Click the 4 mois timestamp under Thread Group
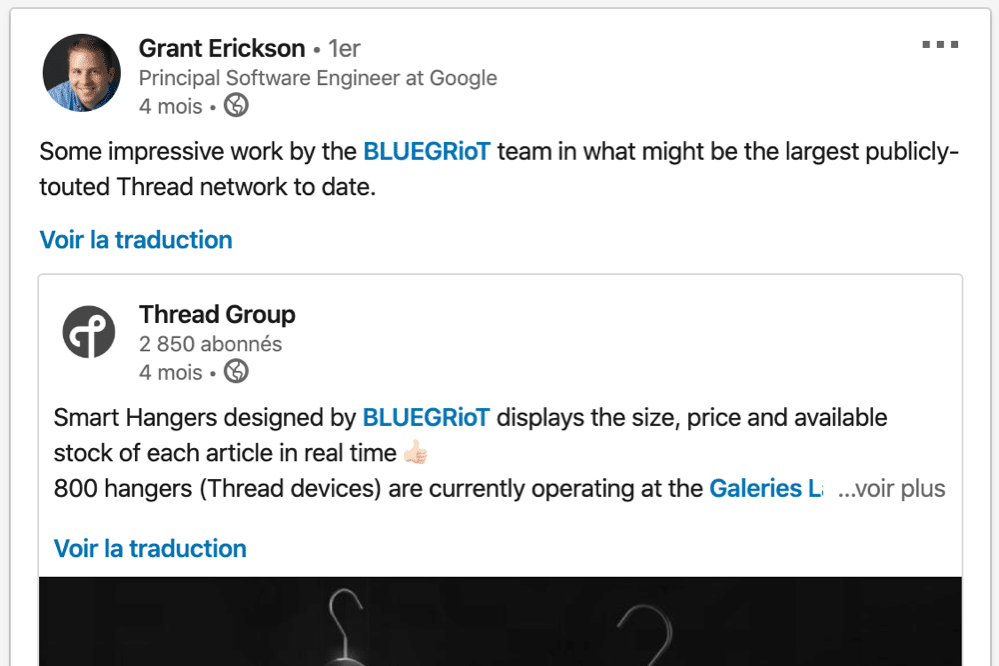The width and height of the screenshot is (999, 666). pos(171,372)
